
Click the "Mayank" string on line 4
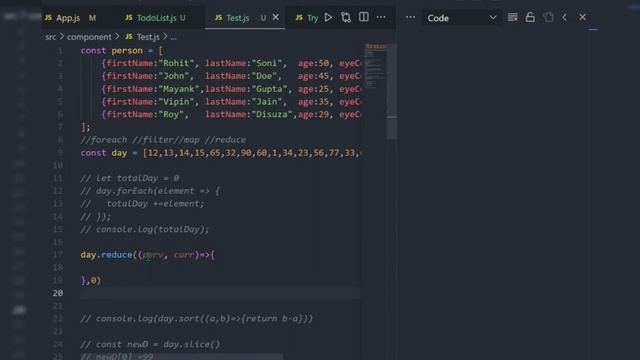tap(179, 89)
